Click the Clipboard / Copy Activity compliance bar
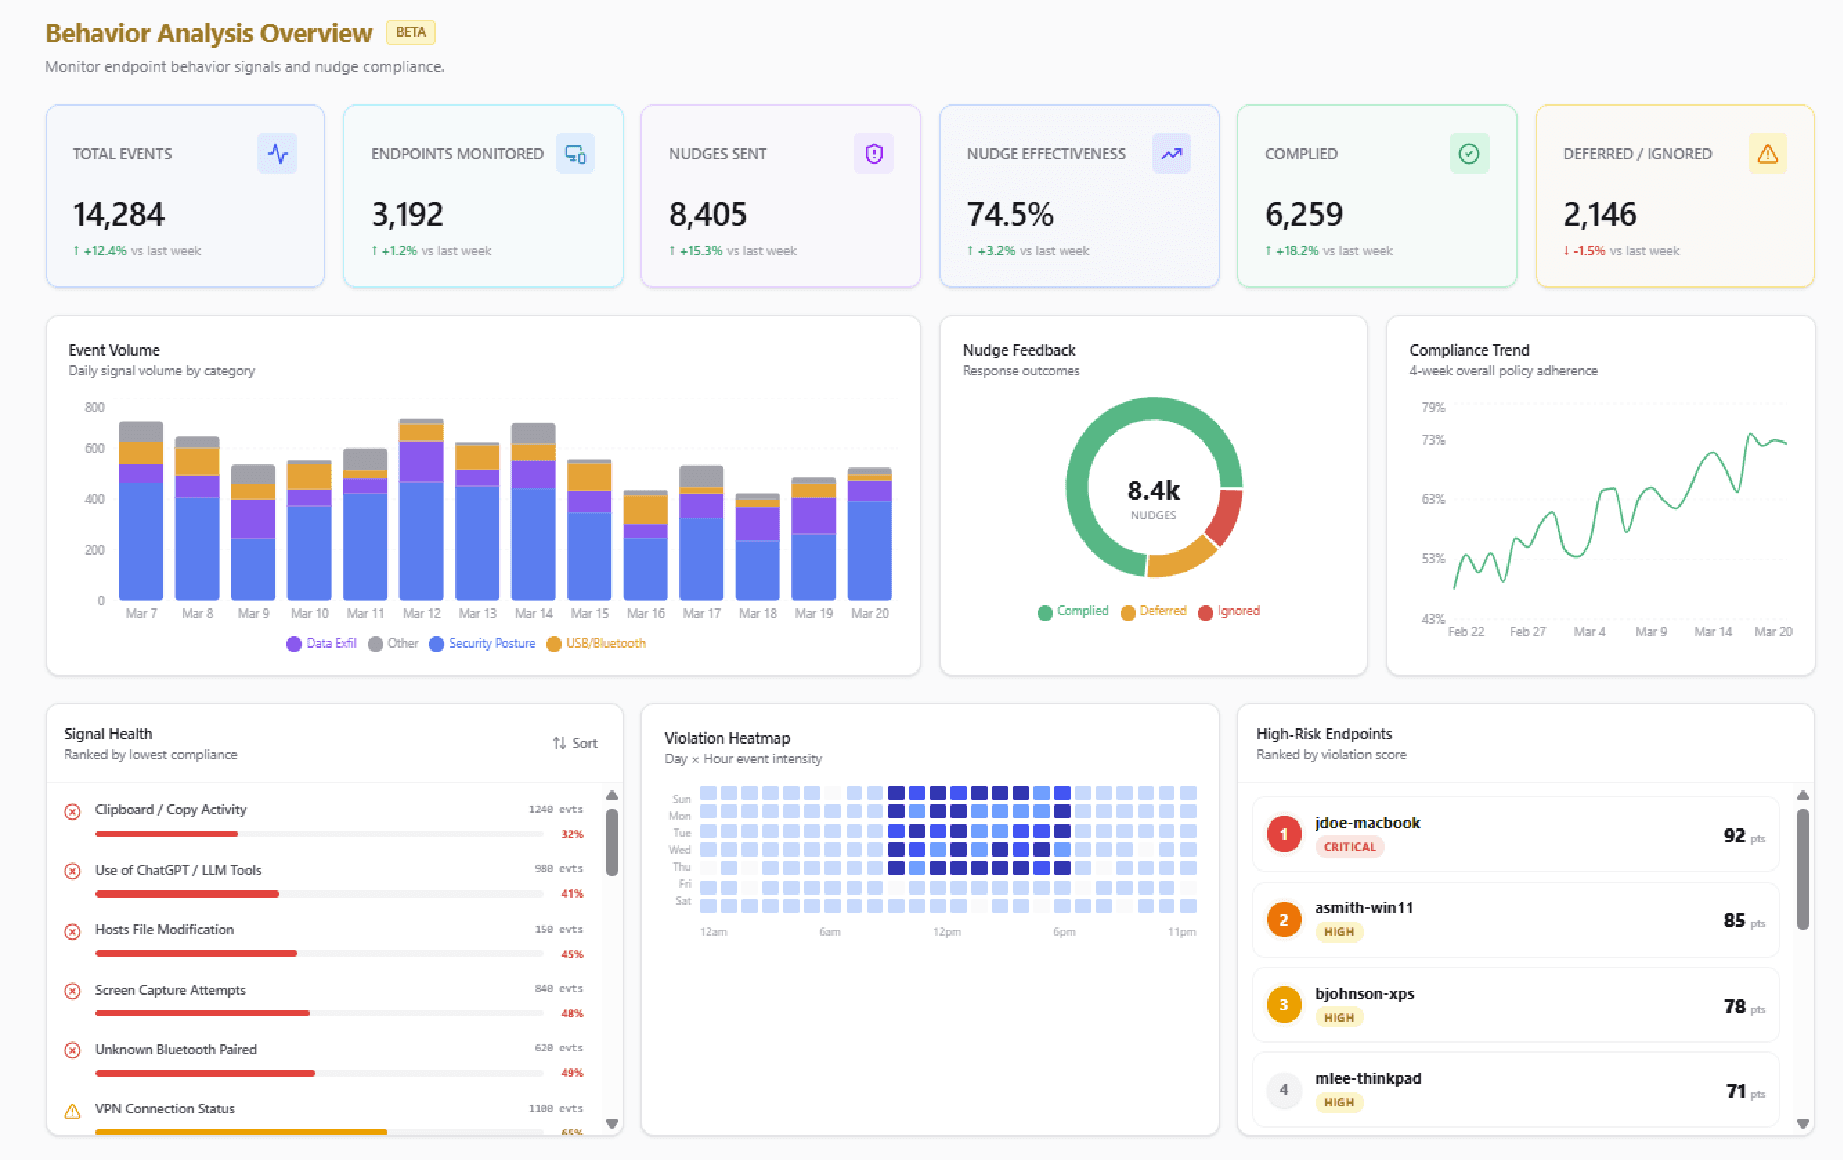The image size is (1843, 1161). (320, 834)
